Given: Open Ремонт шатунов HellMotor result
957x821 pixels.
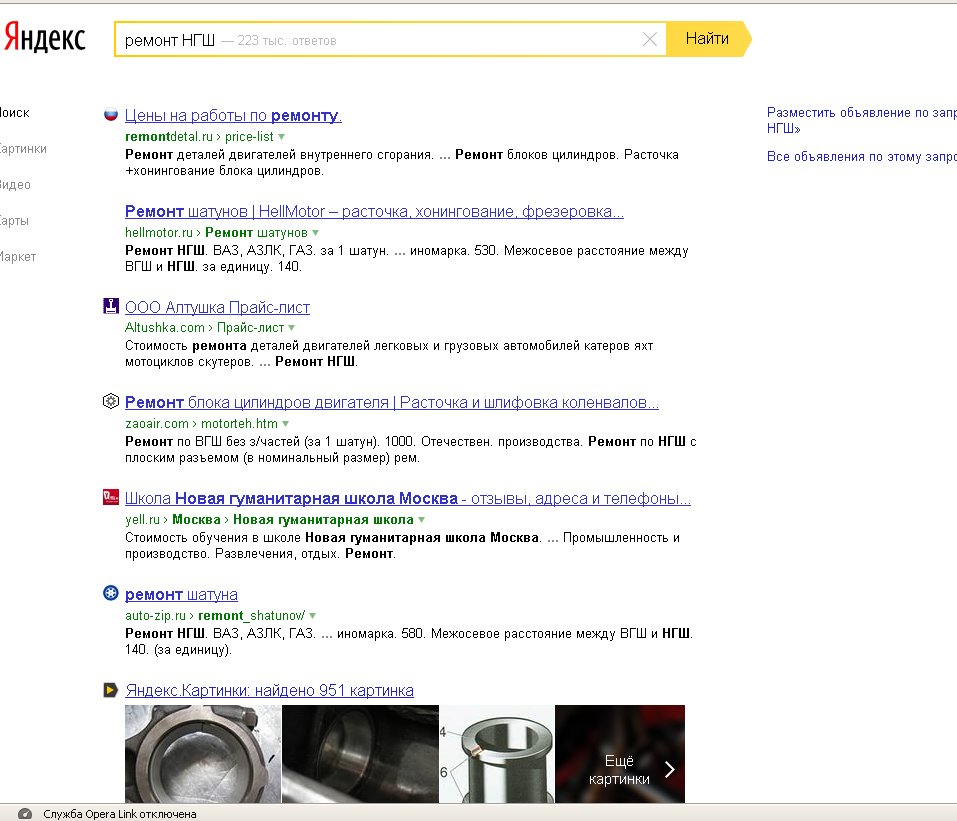Looking at the screenshot, I should [x=374, y=211].
